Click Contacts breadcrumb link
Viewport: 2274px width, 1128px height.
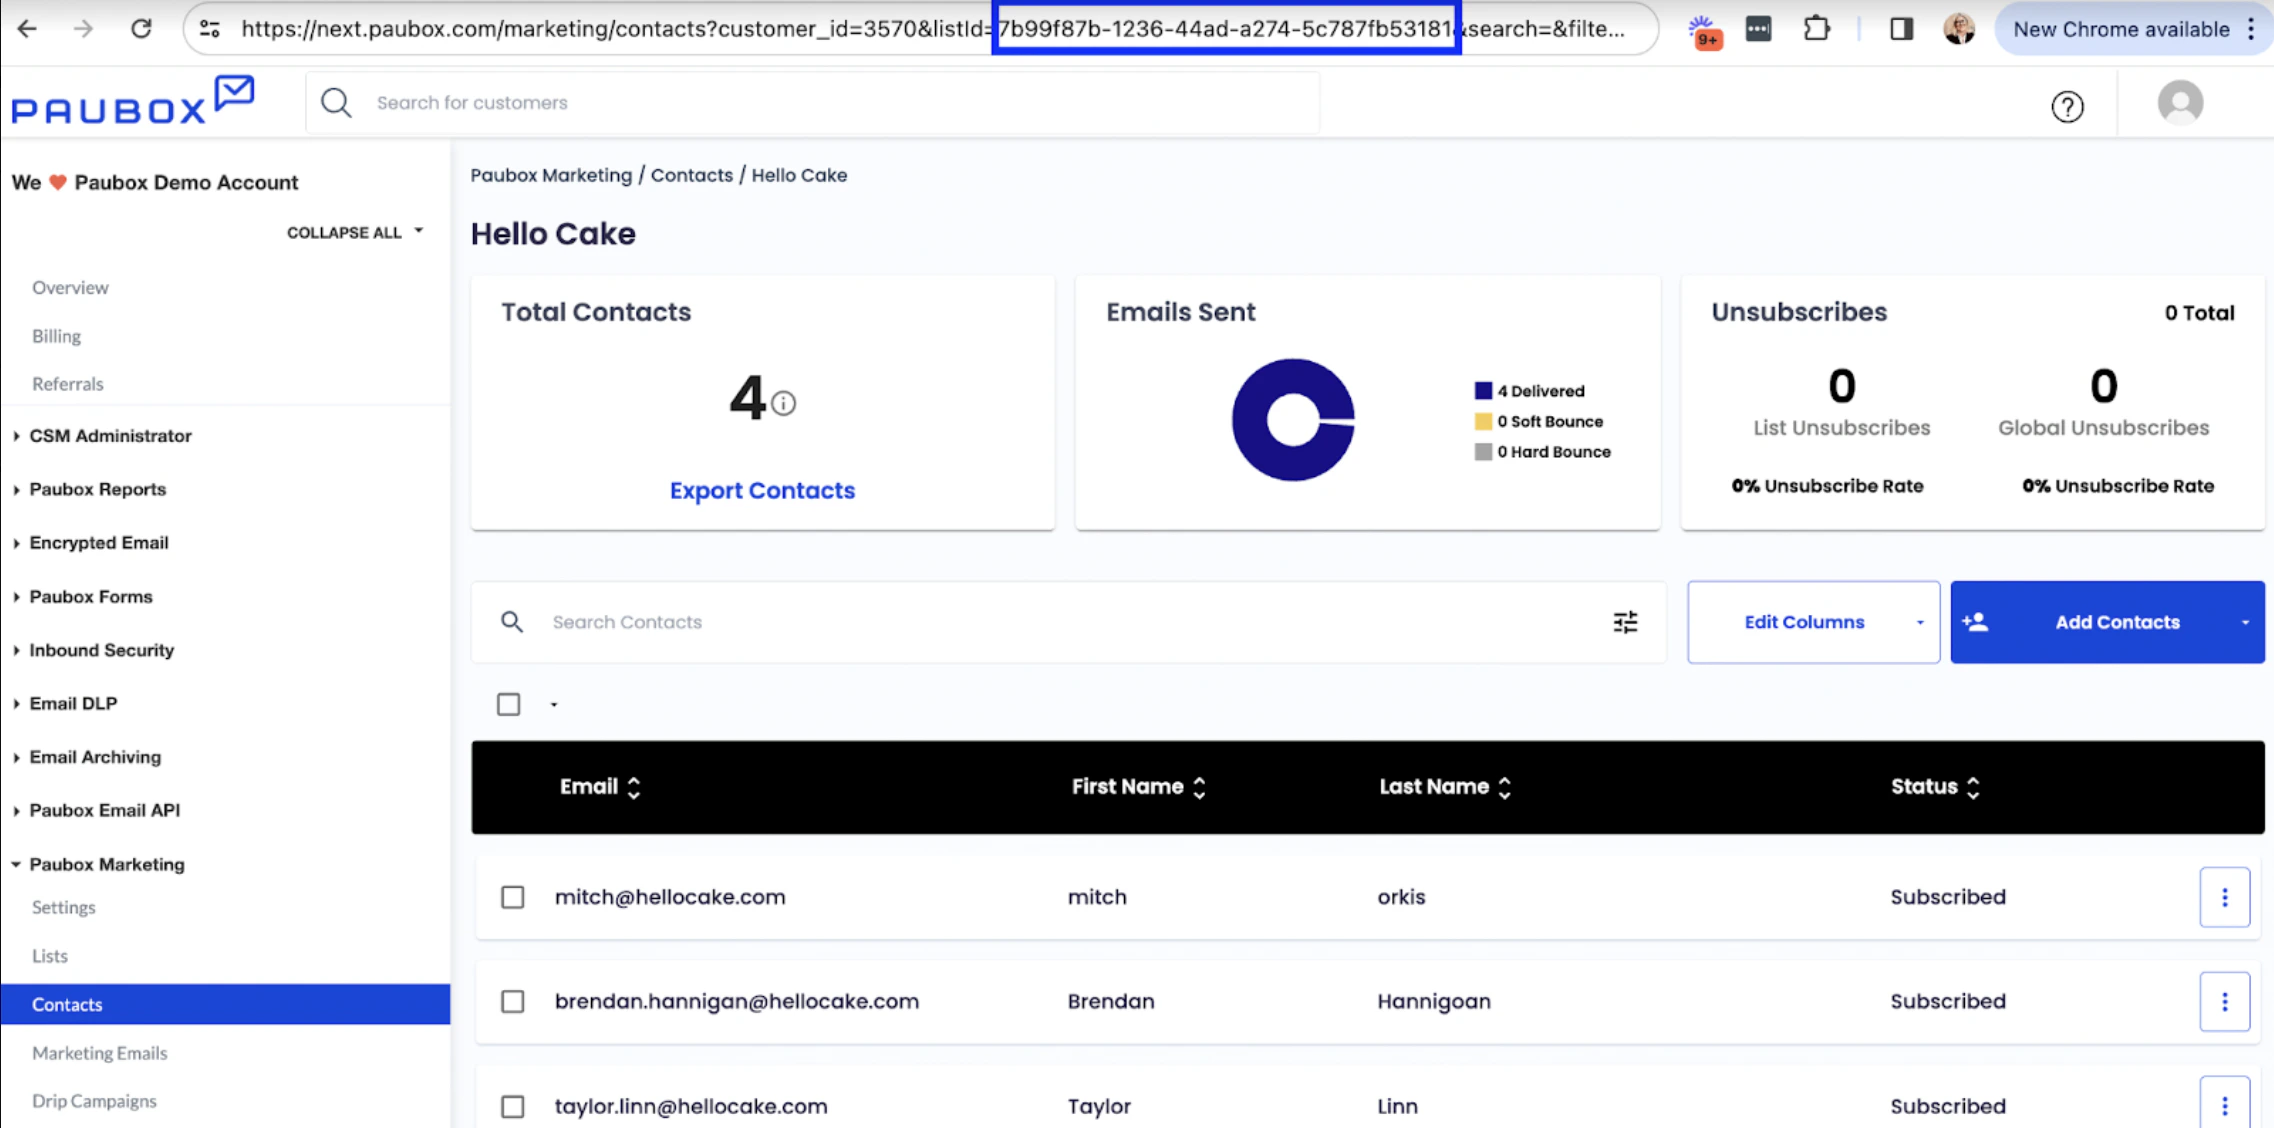pos(692,175)
